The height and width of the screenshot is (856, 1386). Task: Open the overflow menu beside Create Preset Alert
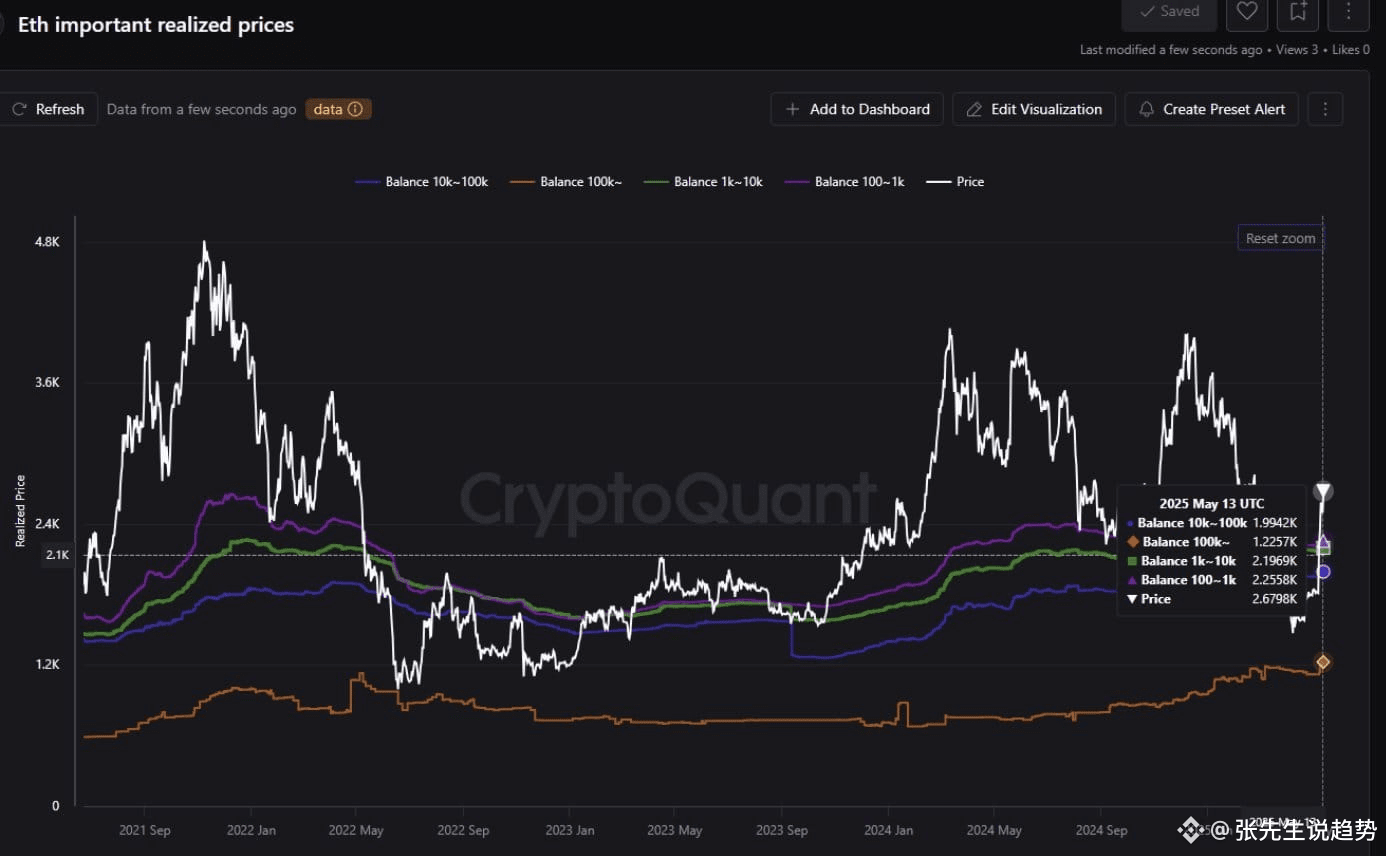point(1325,109)
